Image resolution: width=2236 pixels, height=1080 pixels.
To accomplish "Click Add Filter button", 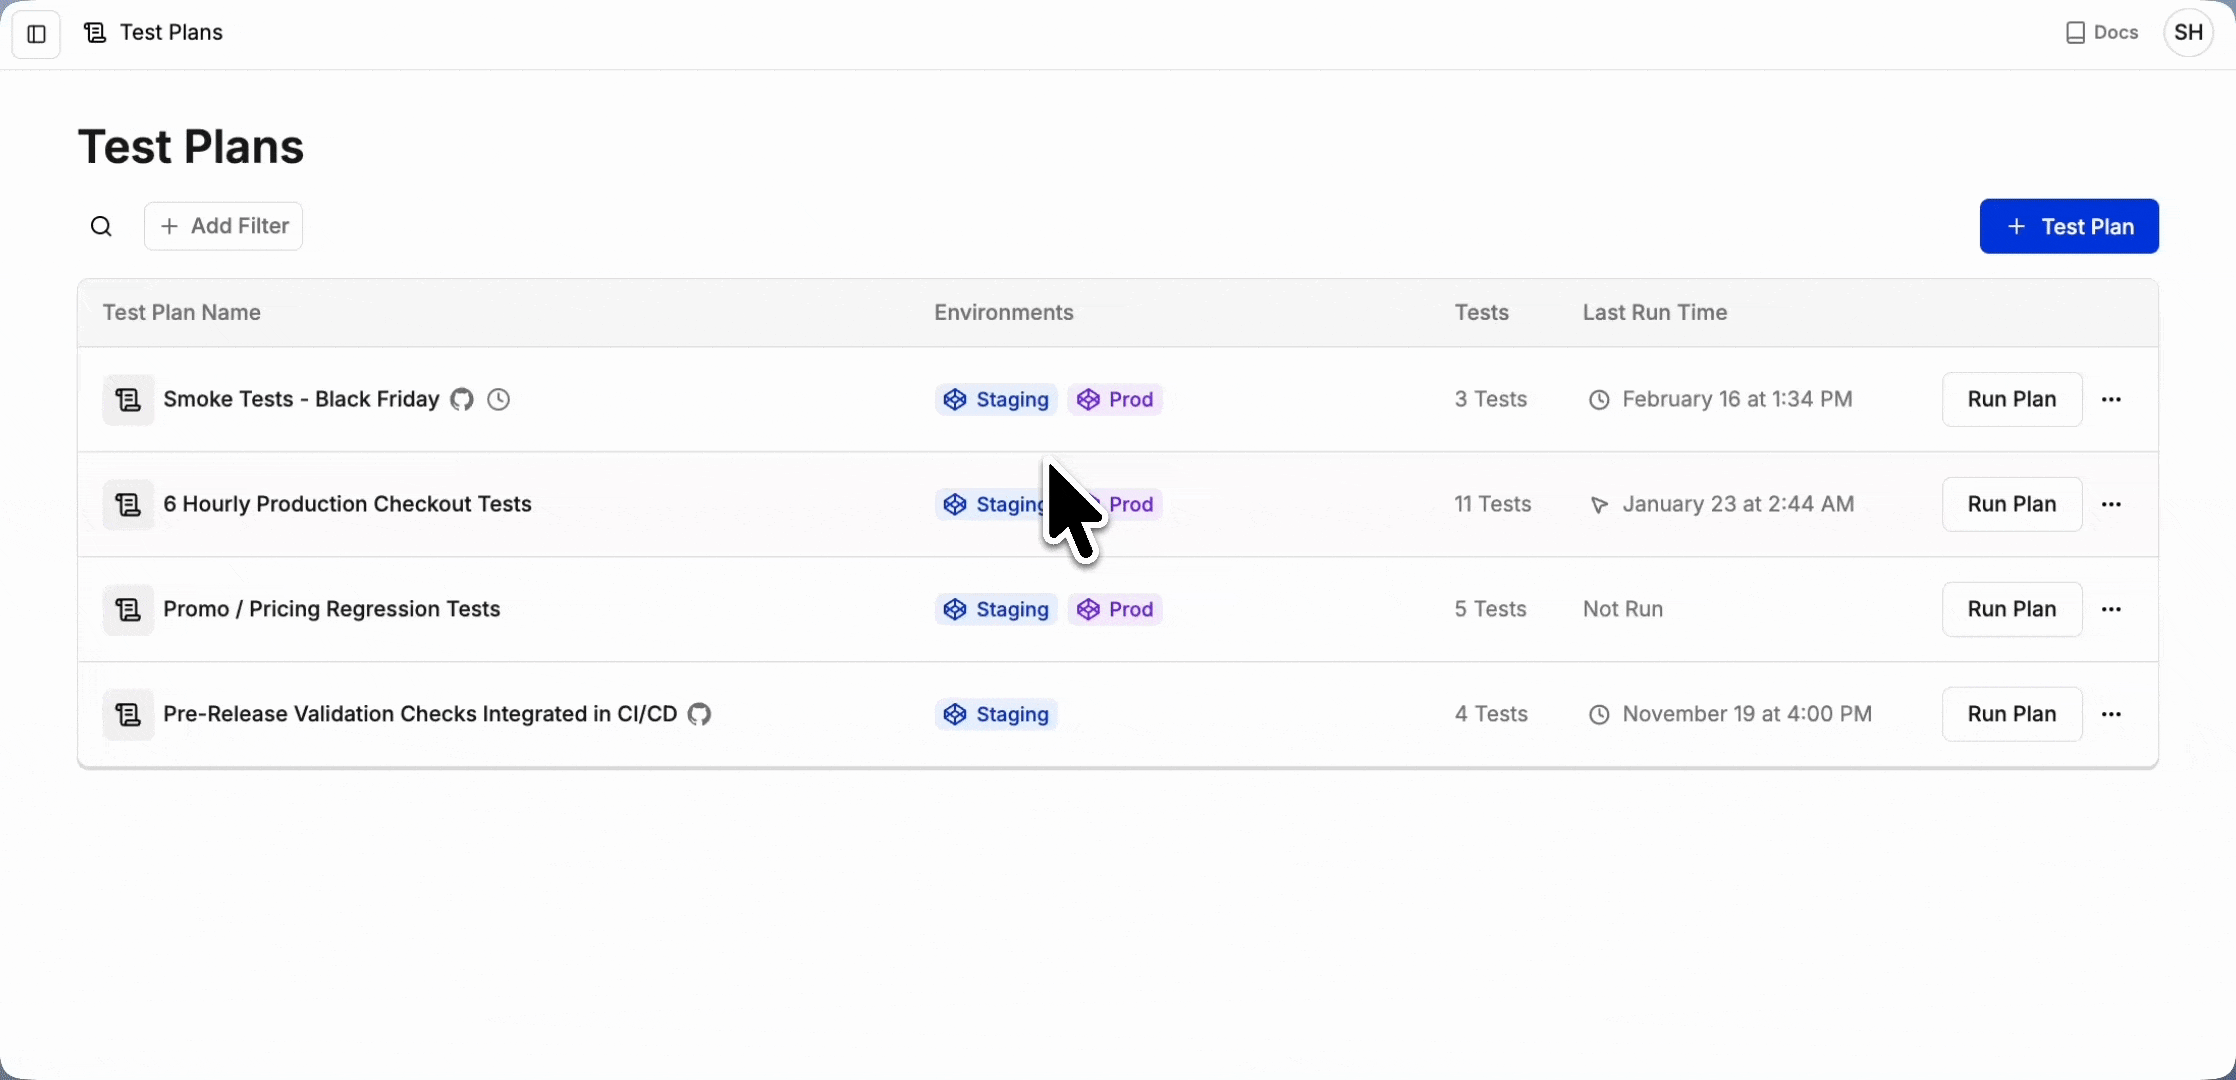I will [x=224, y=226].
